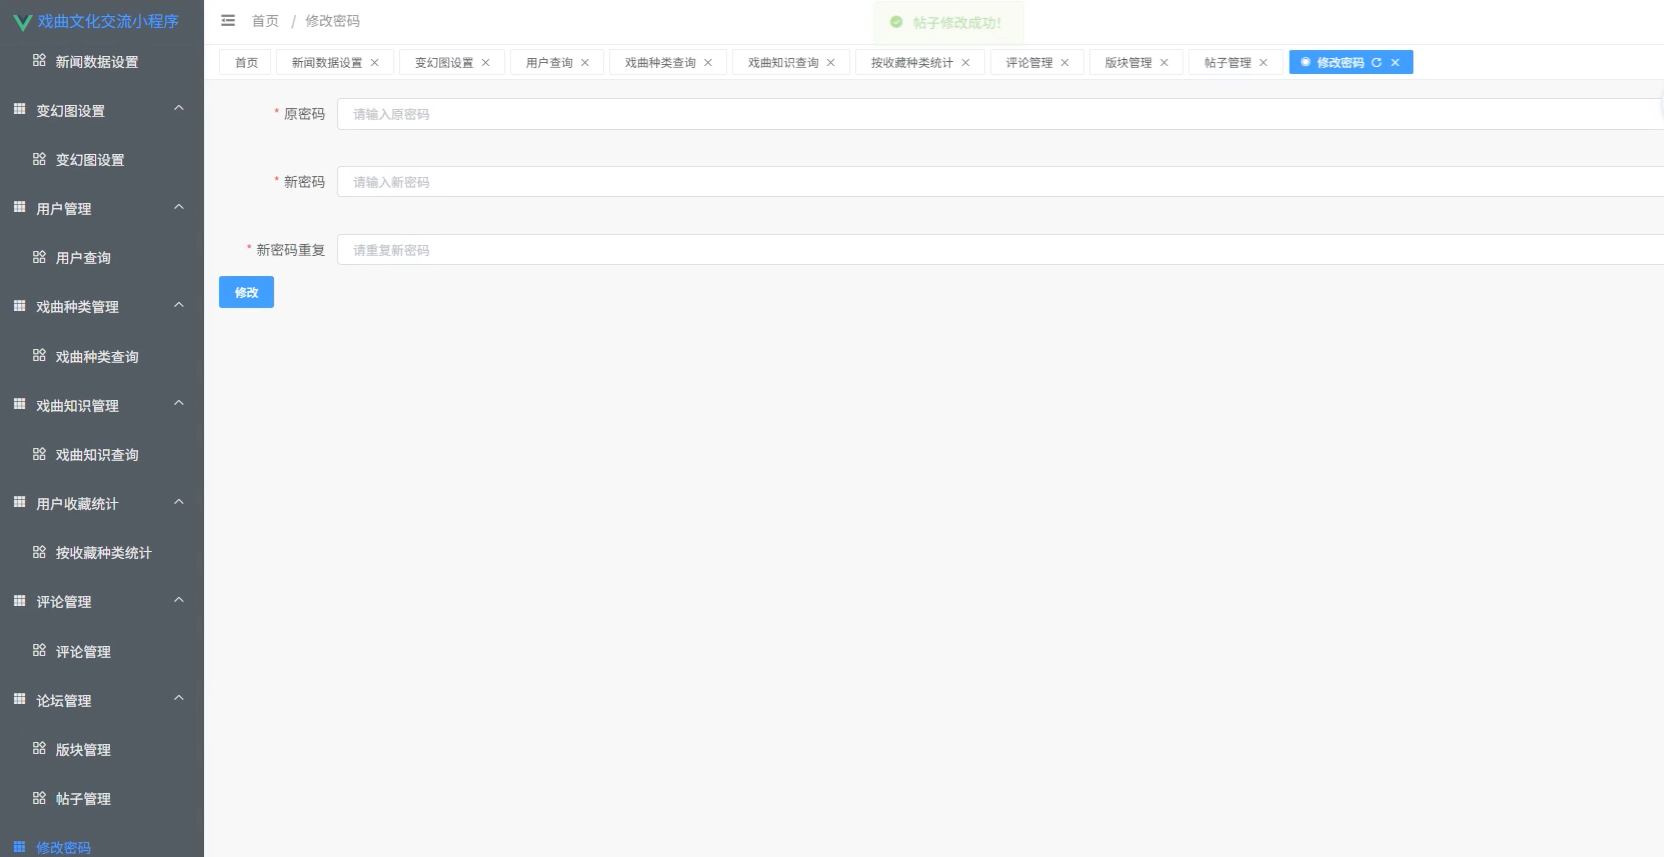
Task: Focus the 新密码 input field
Action: [x=1000, y=182]
